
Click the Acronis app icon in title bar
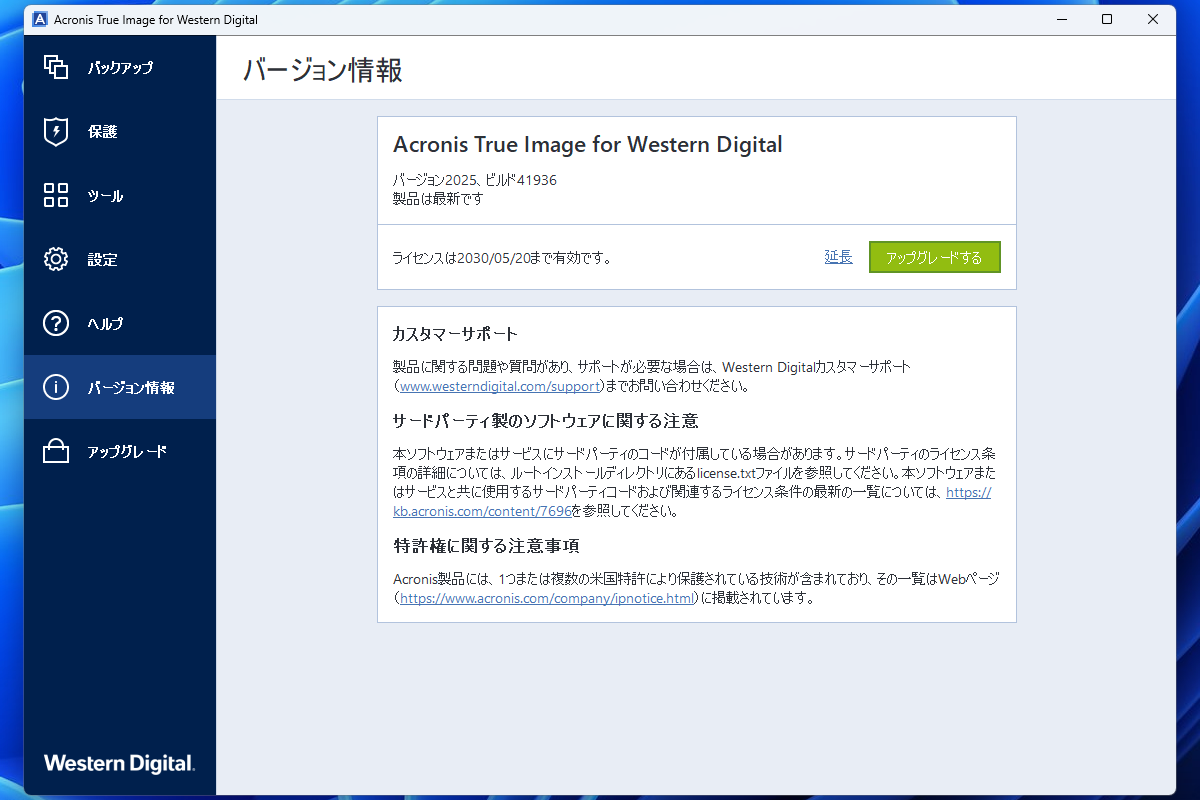(x=38, y=19)
